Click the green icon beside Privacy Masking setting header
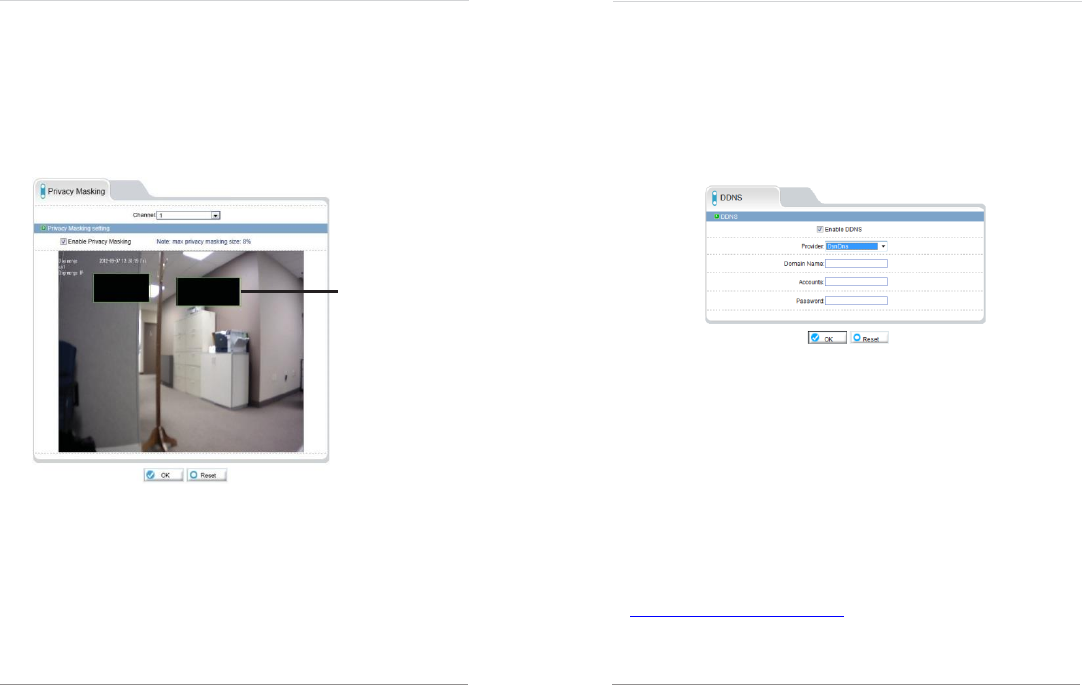This screenshot has height=685, width=1082. point(43,228)
